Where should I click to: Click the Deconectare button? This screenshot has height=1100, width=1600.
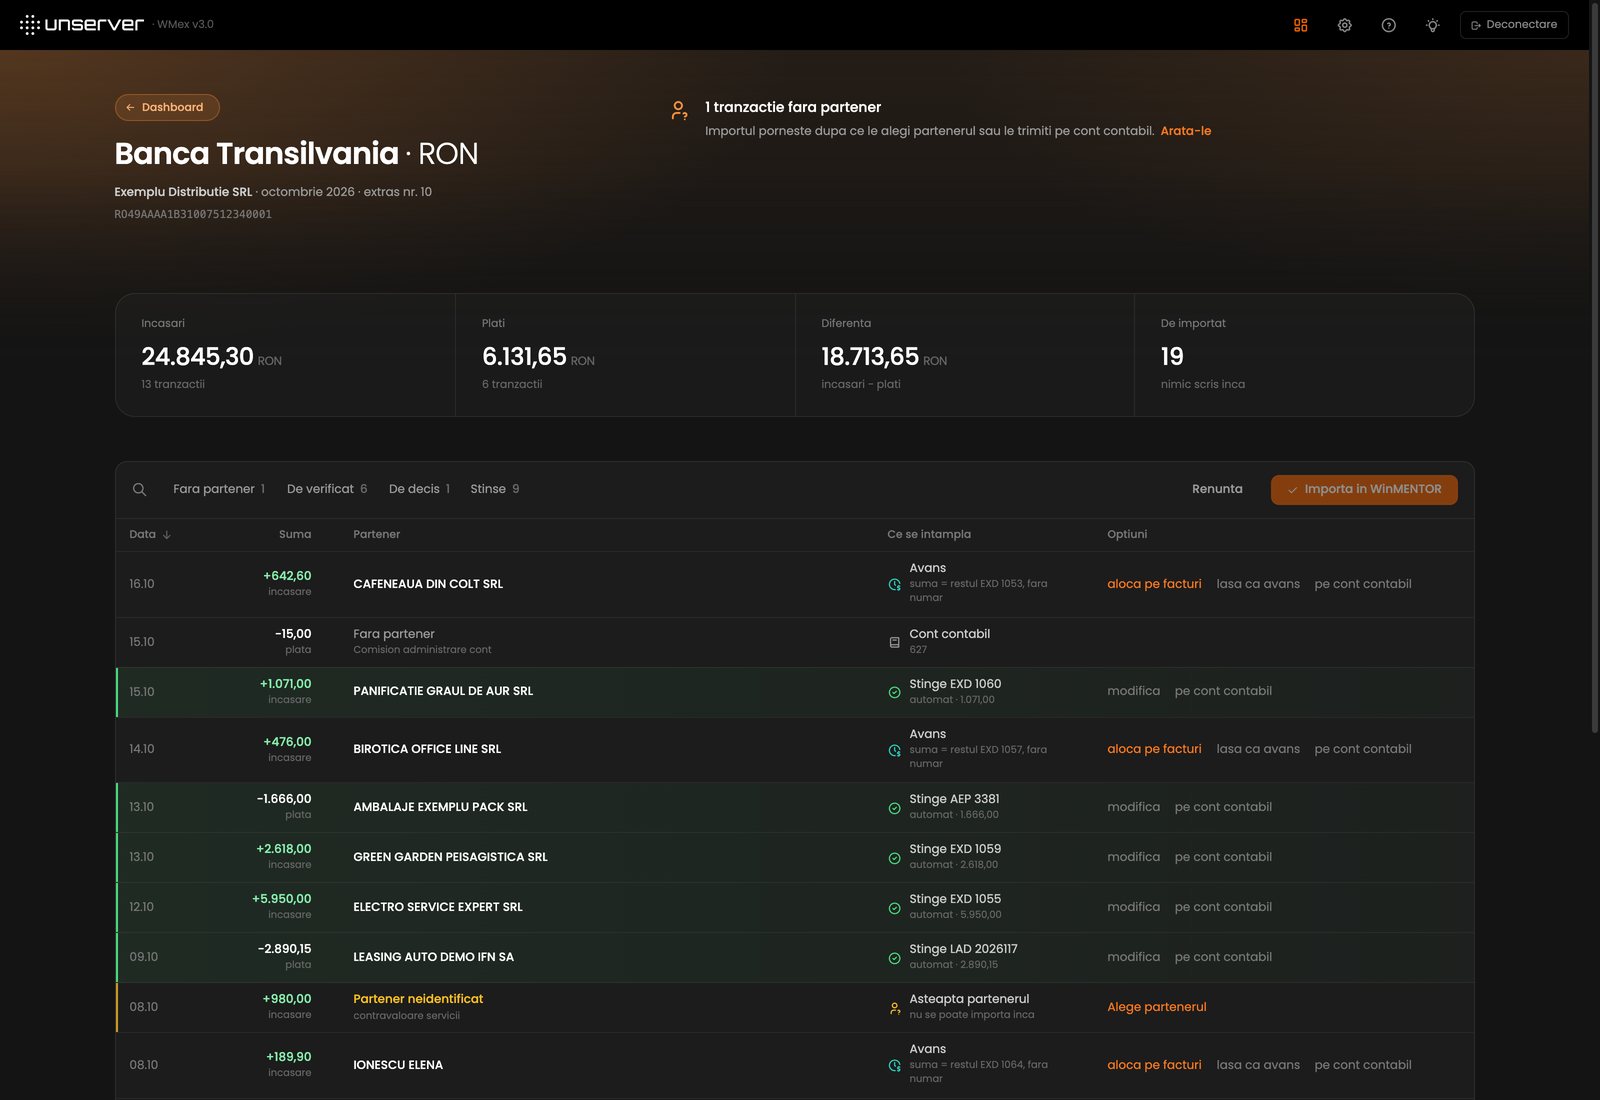(x=1514, y=25)
